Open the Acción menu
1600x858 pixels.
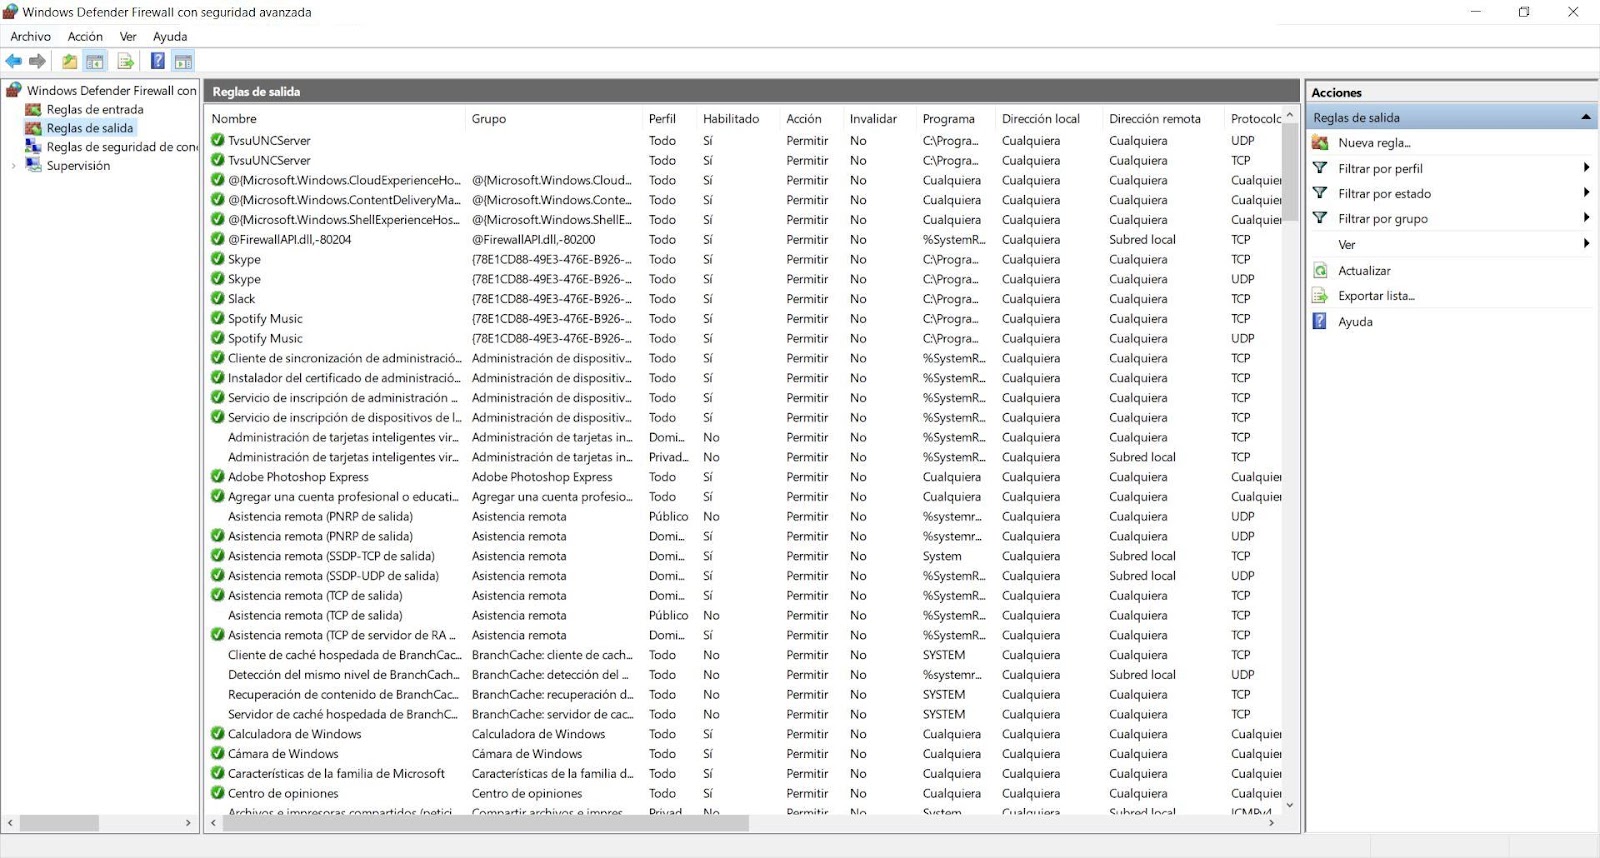pyautogui.click(x=85, y=37)
